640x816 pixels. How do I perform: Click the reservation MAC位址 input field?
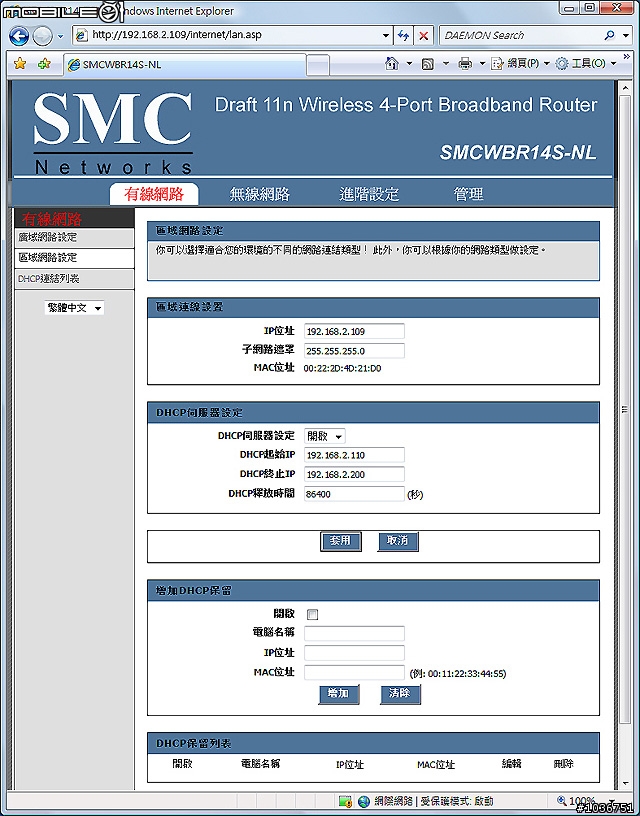coord(354,672)
